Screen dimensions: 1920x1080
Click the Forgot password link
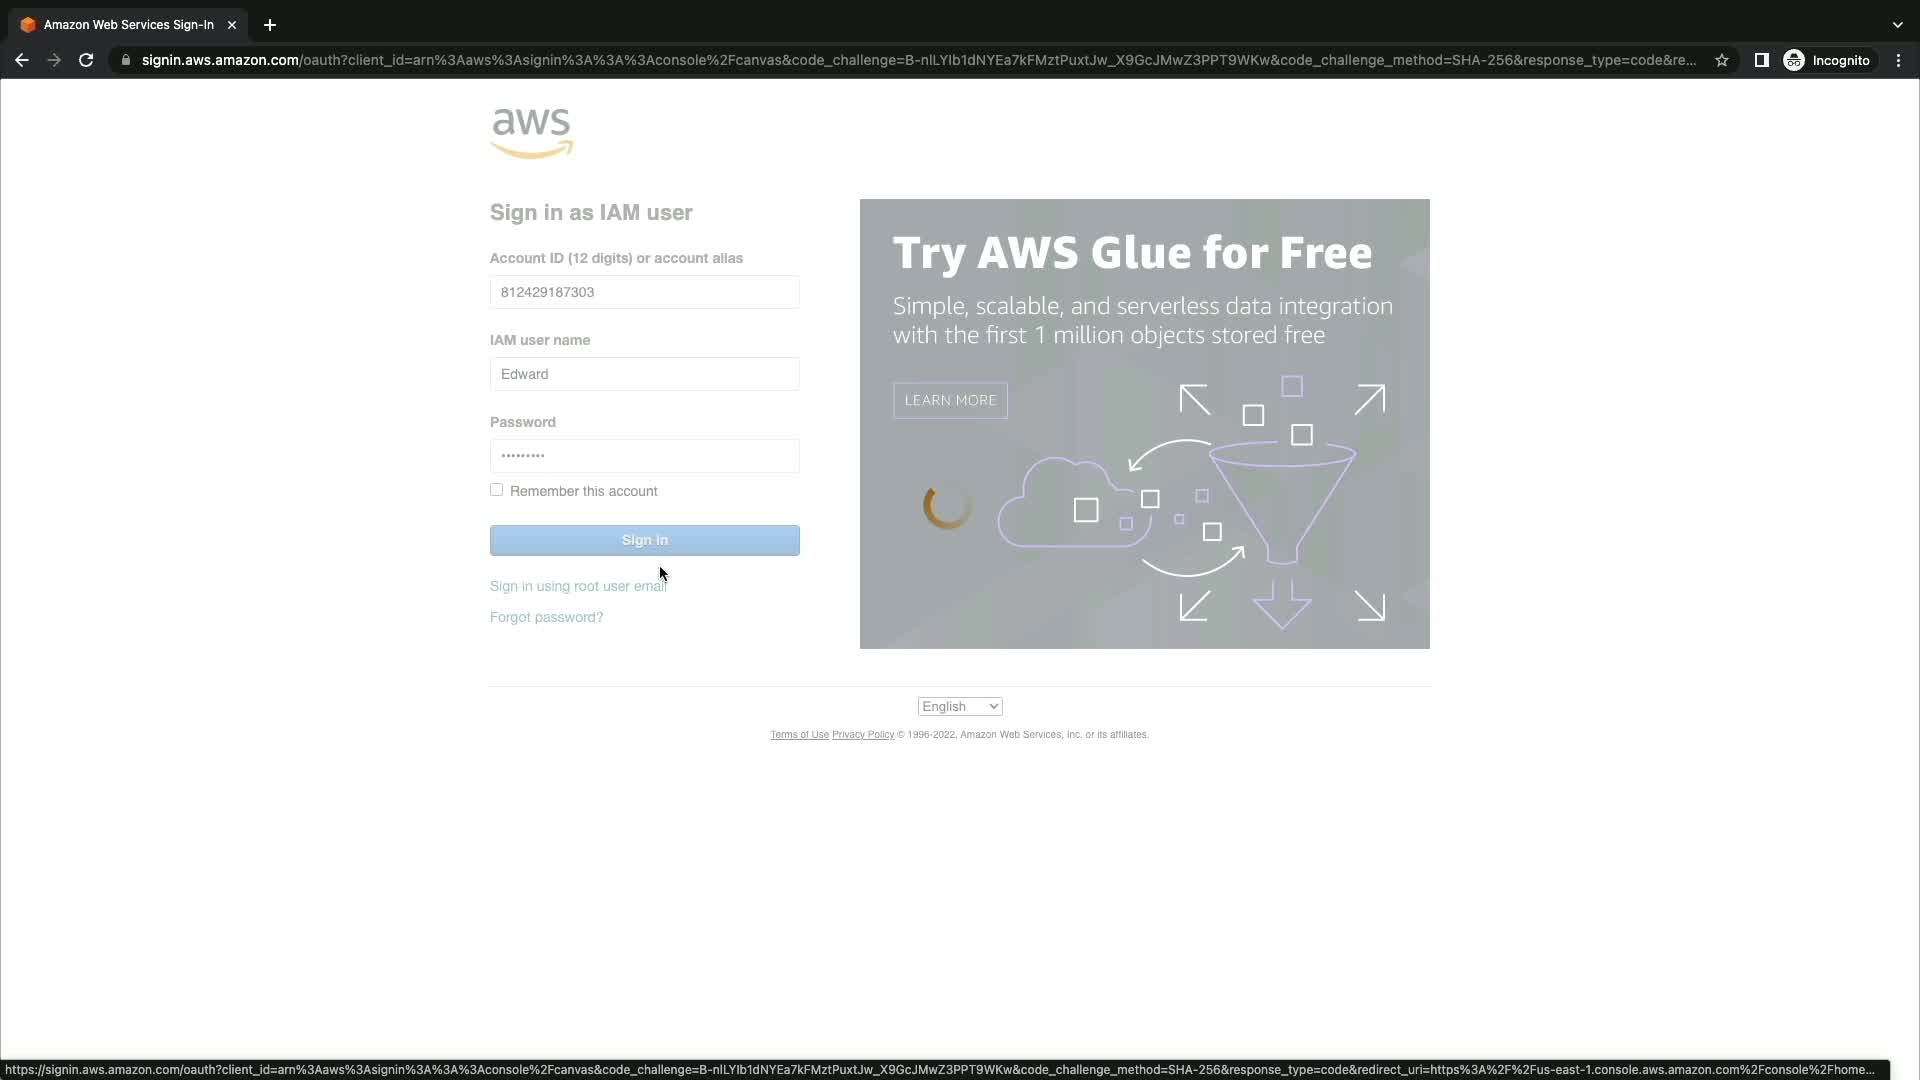pos(546,617)
